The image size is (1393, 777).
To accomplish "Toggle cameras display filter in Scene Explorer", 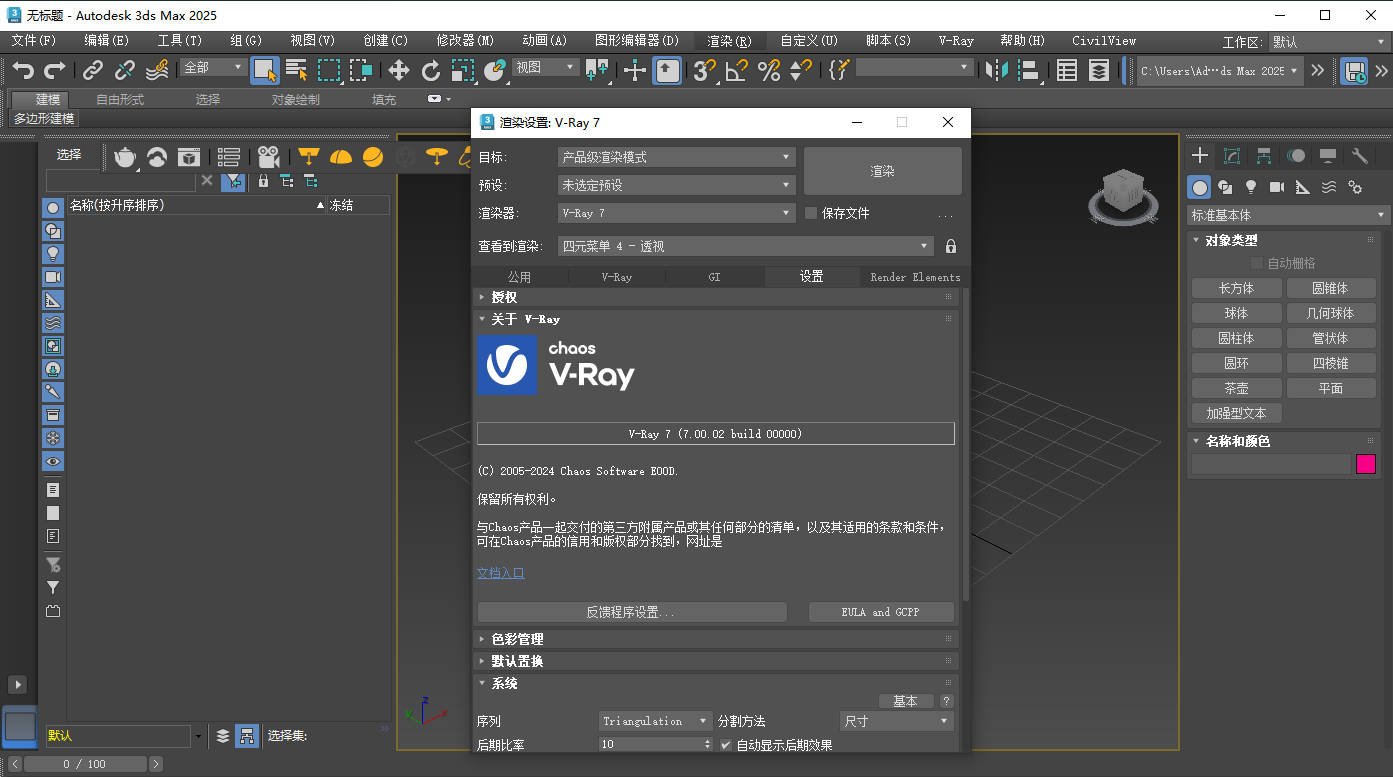I will (53, 277).
